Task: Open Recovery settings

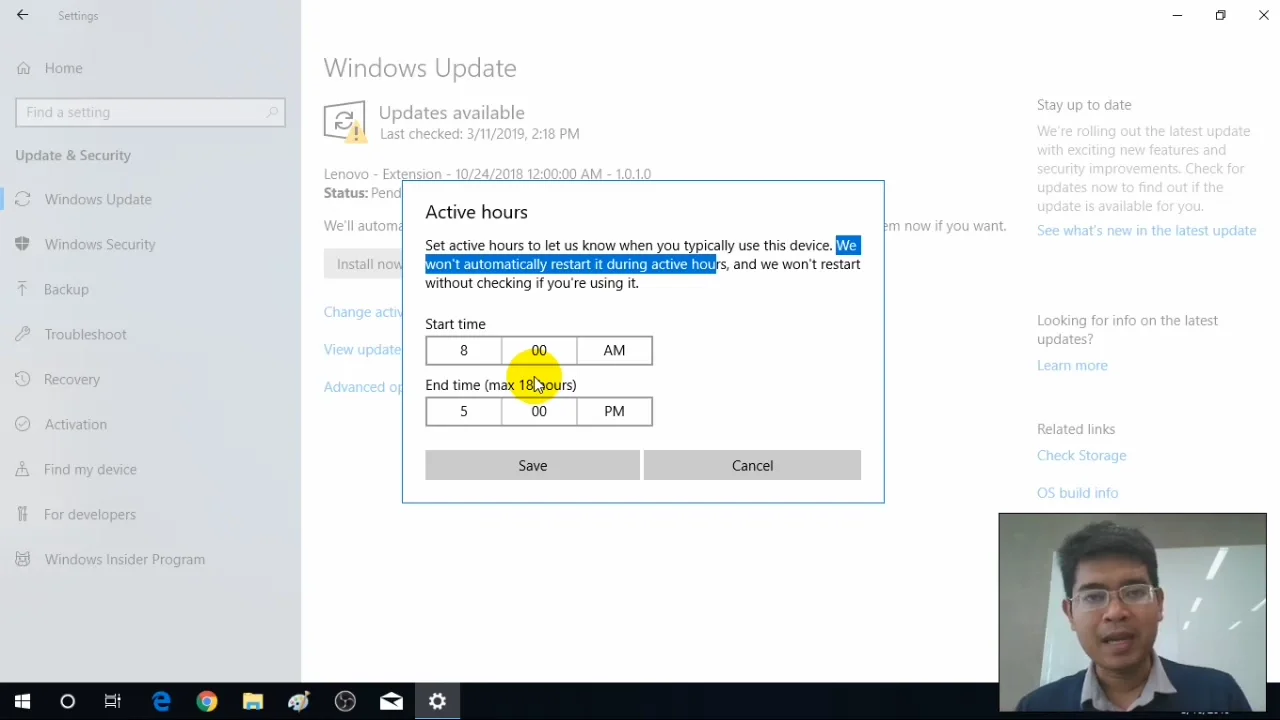Action: 71,379
